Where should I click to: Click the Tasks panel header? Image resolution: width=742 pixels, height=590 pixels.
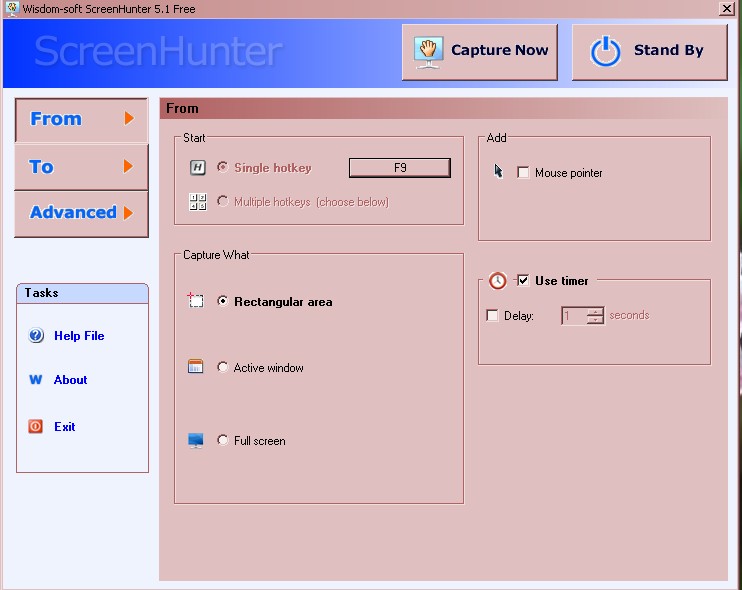click(x=82, y=293)
